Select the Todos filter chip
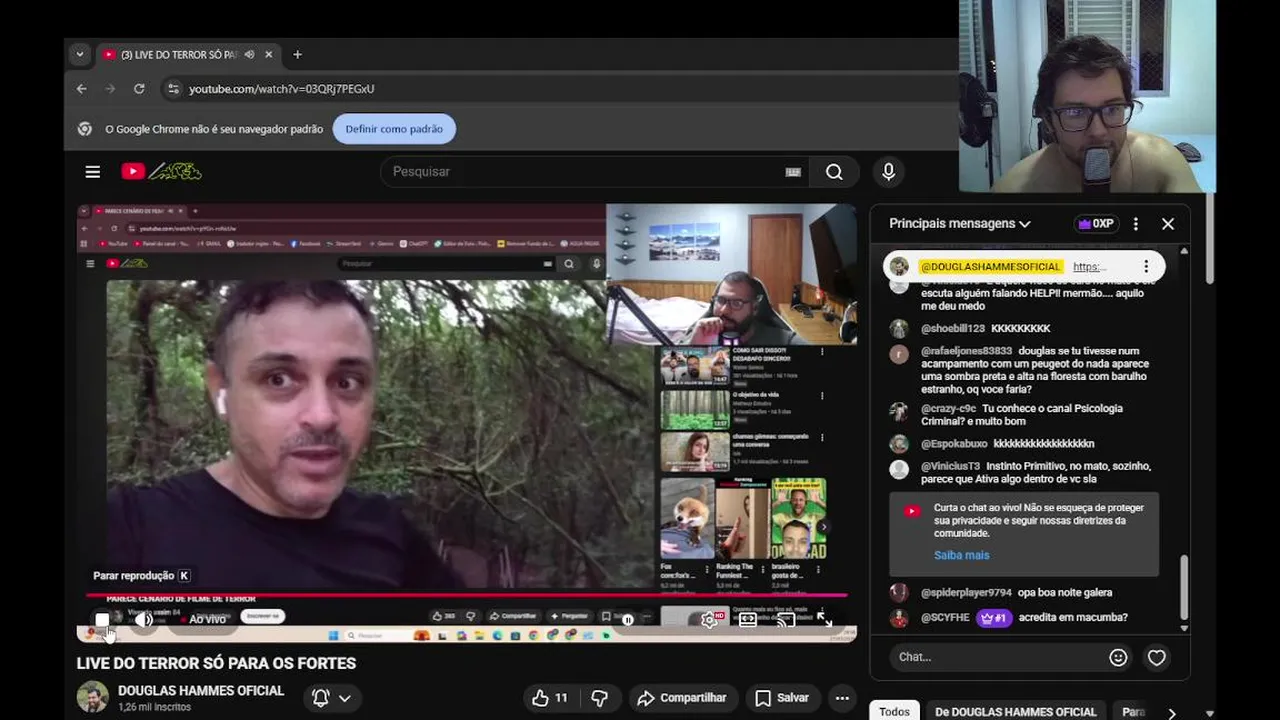 pyautogui.click(x=894, y=712)
